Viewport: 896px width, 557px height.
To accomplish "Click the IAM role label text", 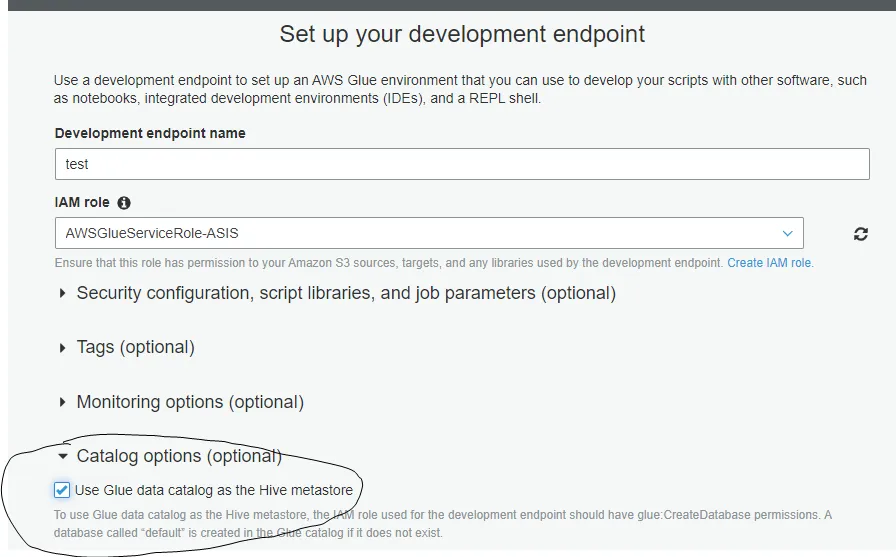I will coord(82,202).
